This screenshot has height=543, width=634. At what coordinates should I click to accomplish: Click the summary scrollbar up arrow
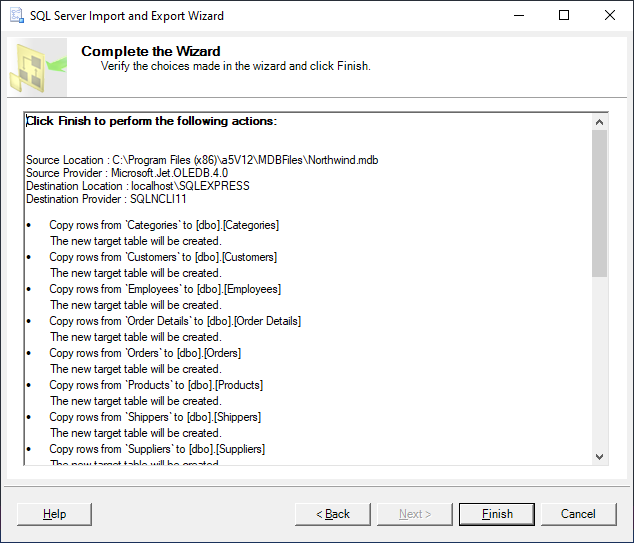tap(600, 122)
